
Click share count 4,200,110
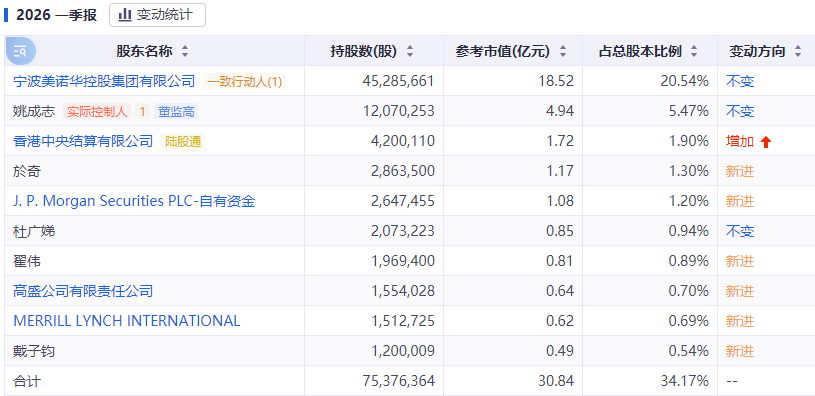click(x=403, y=141)
